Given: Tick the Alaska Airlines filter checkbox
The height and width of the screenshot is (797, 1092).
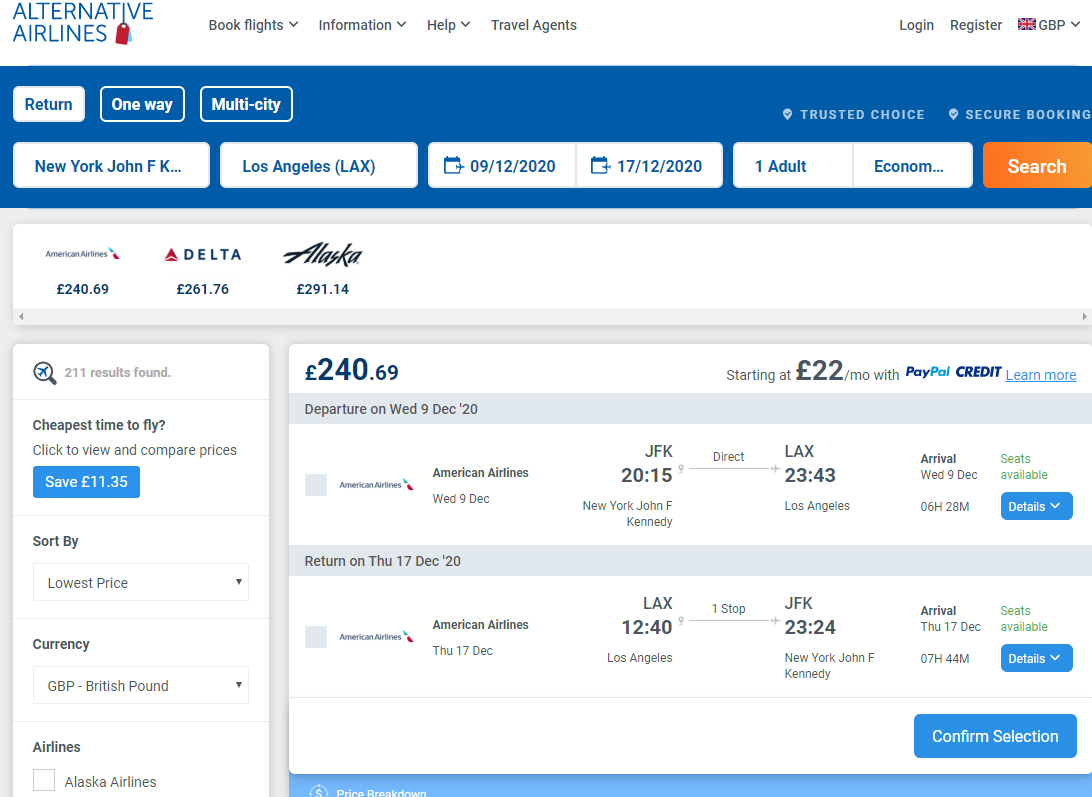Looking at the screenshot, I should click(x=44, y=780).
